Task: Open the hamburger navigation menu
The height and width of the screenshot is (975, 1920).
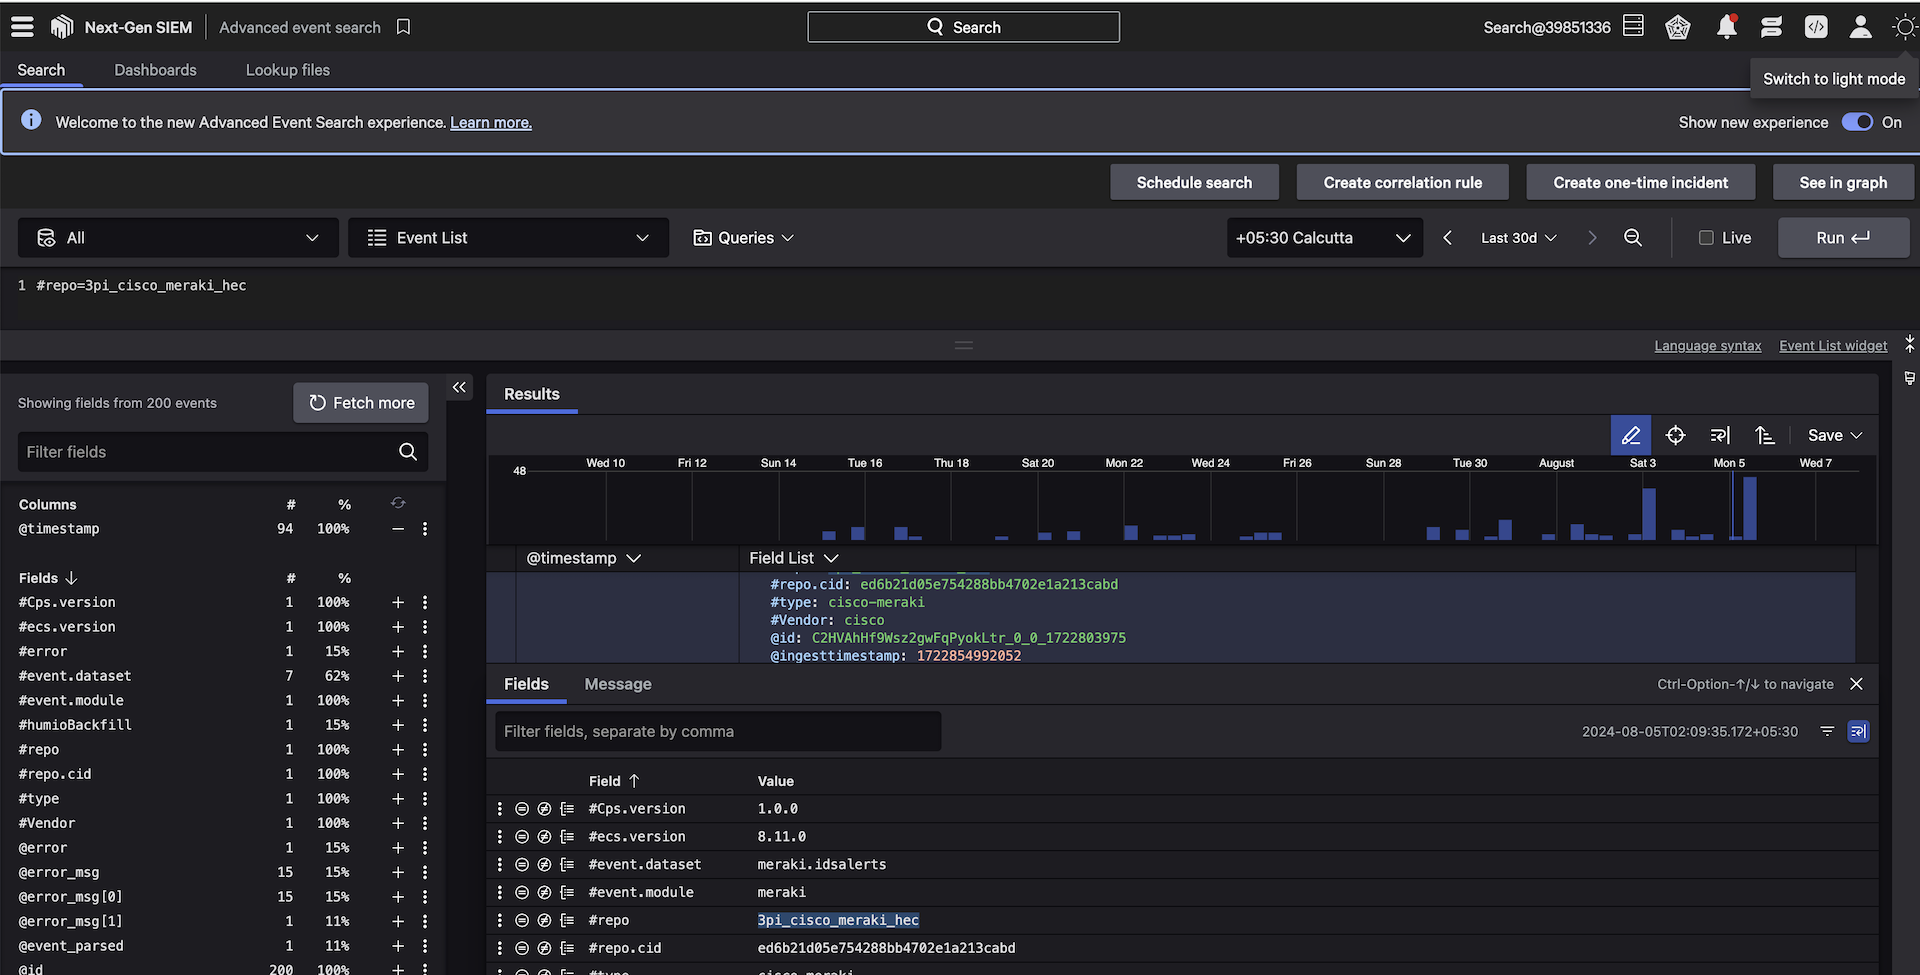Action: 22,27
